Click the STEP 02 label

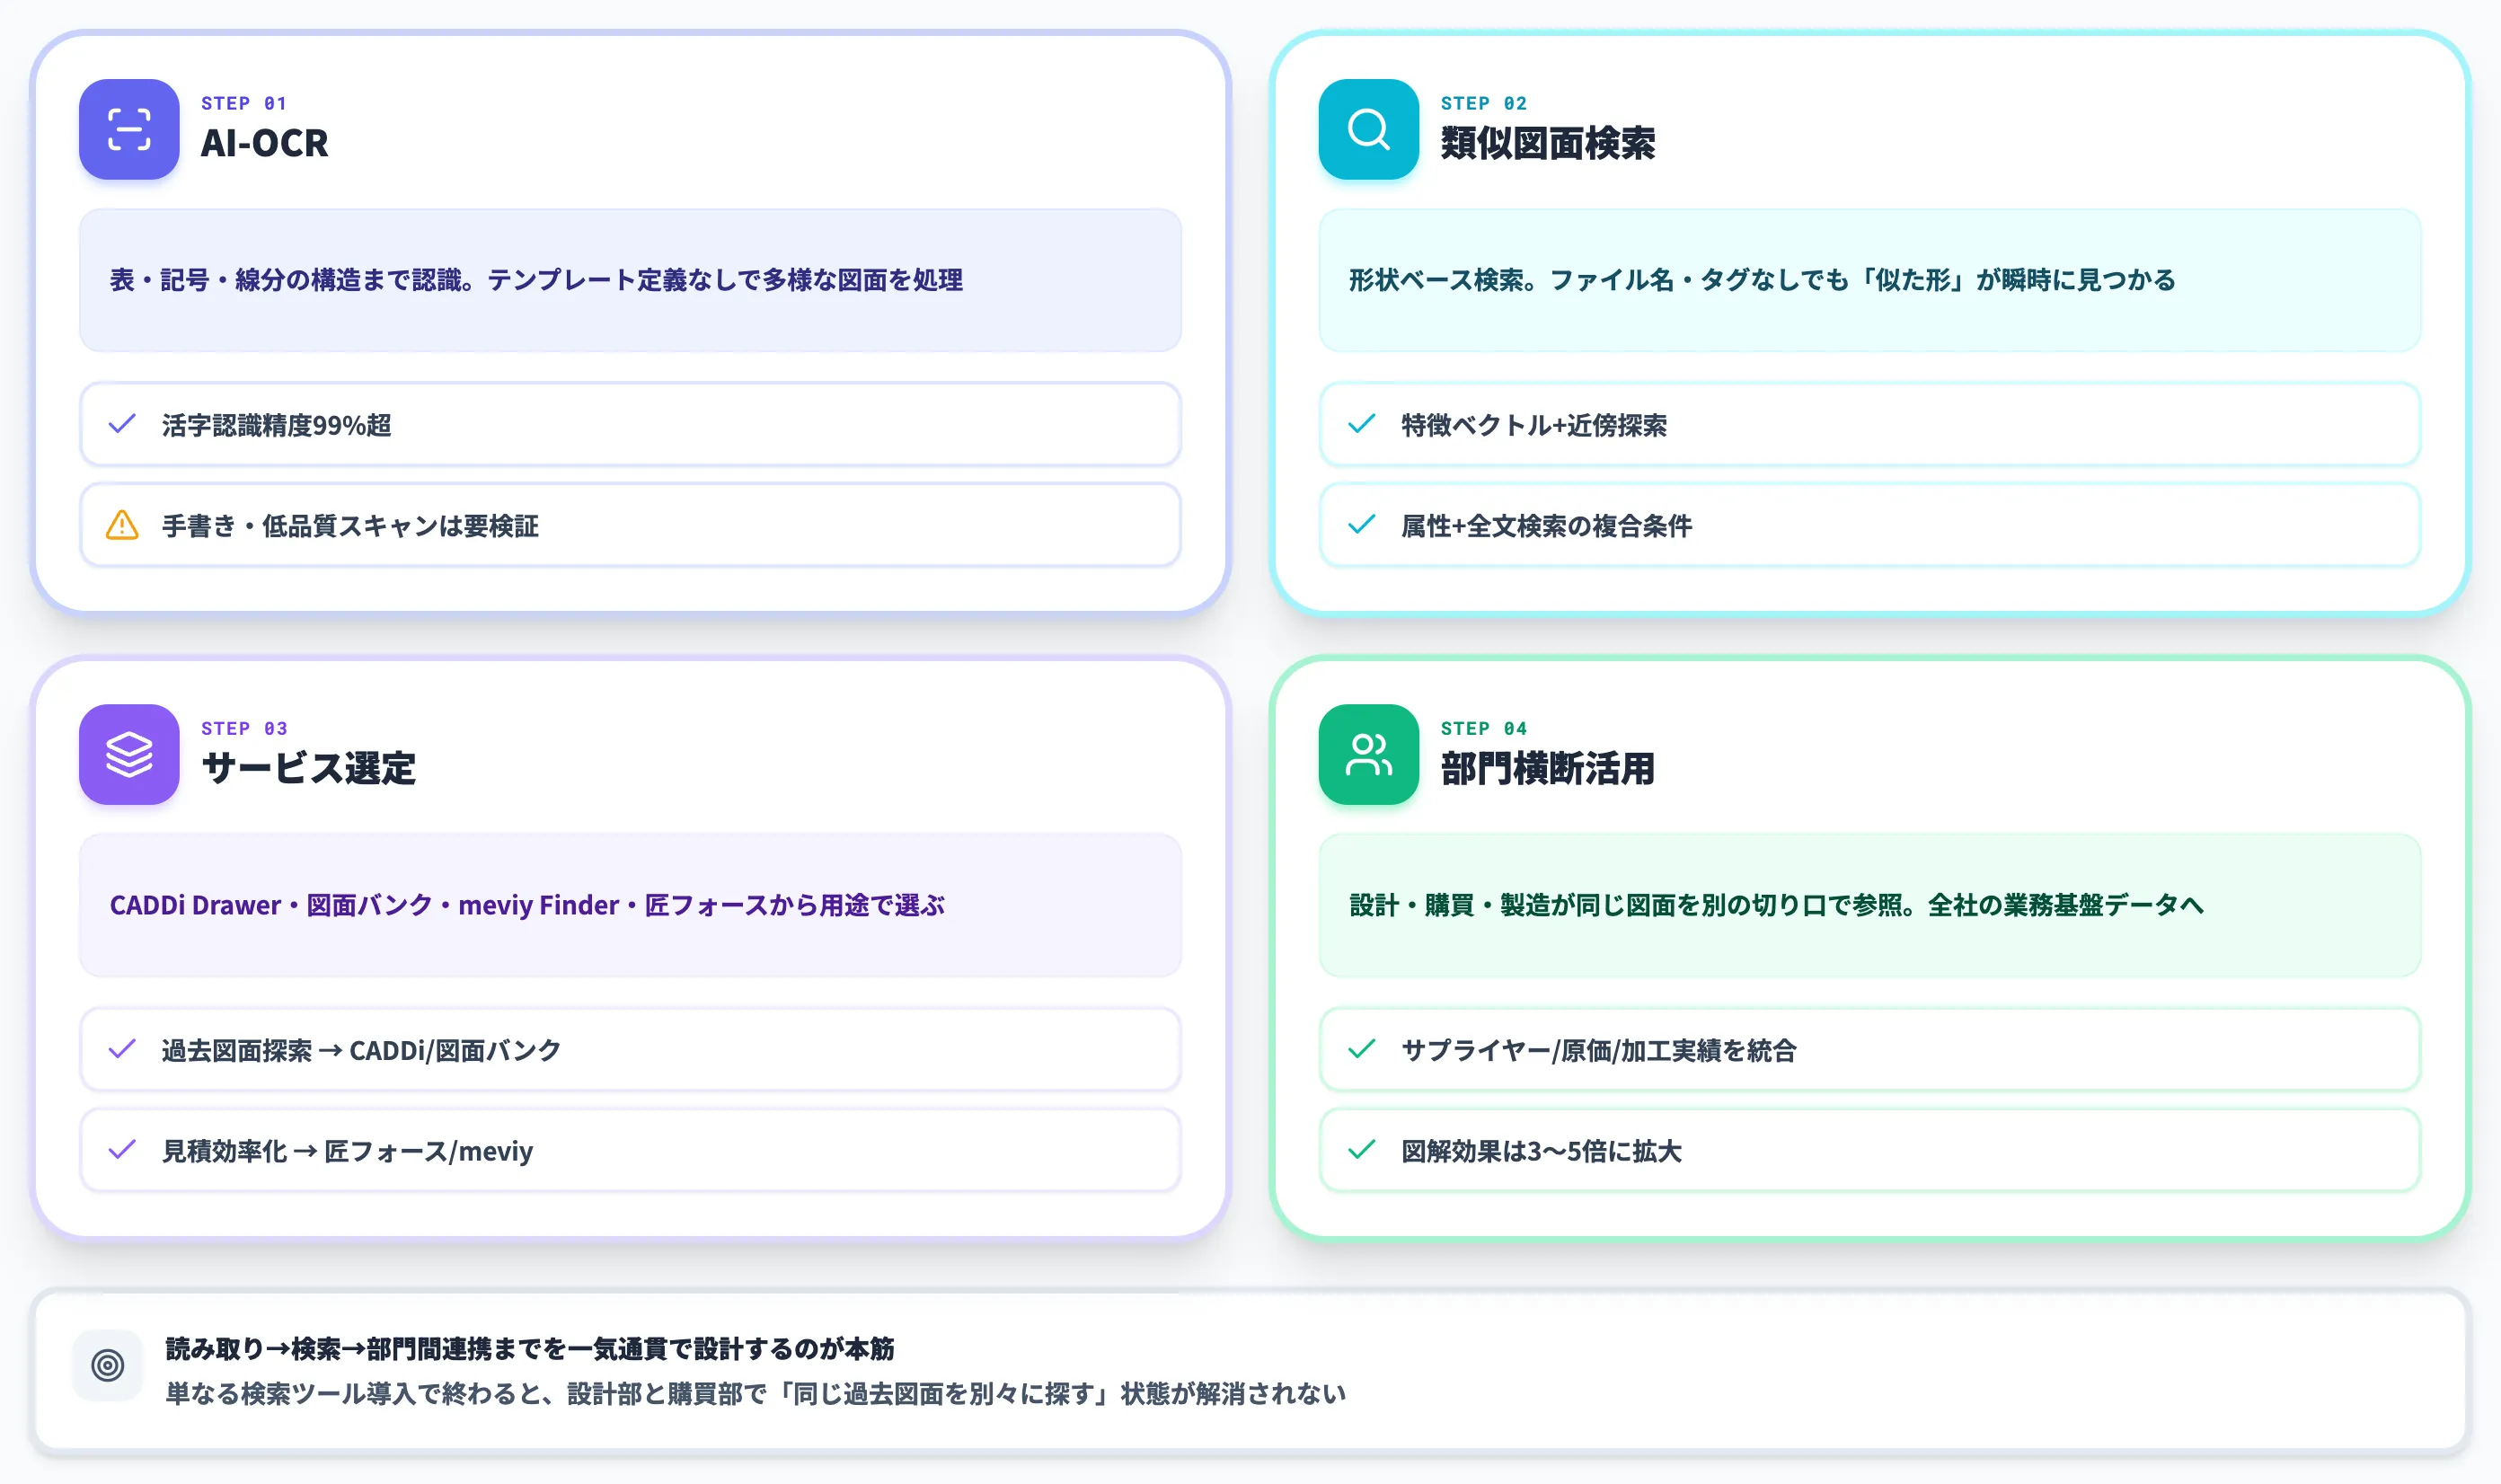1484,103
